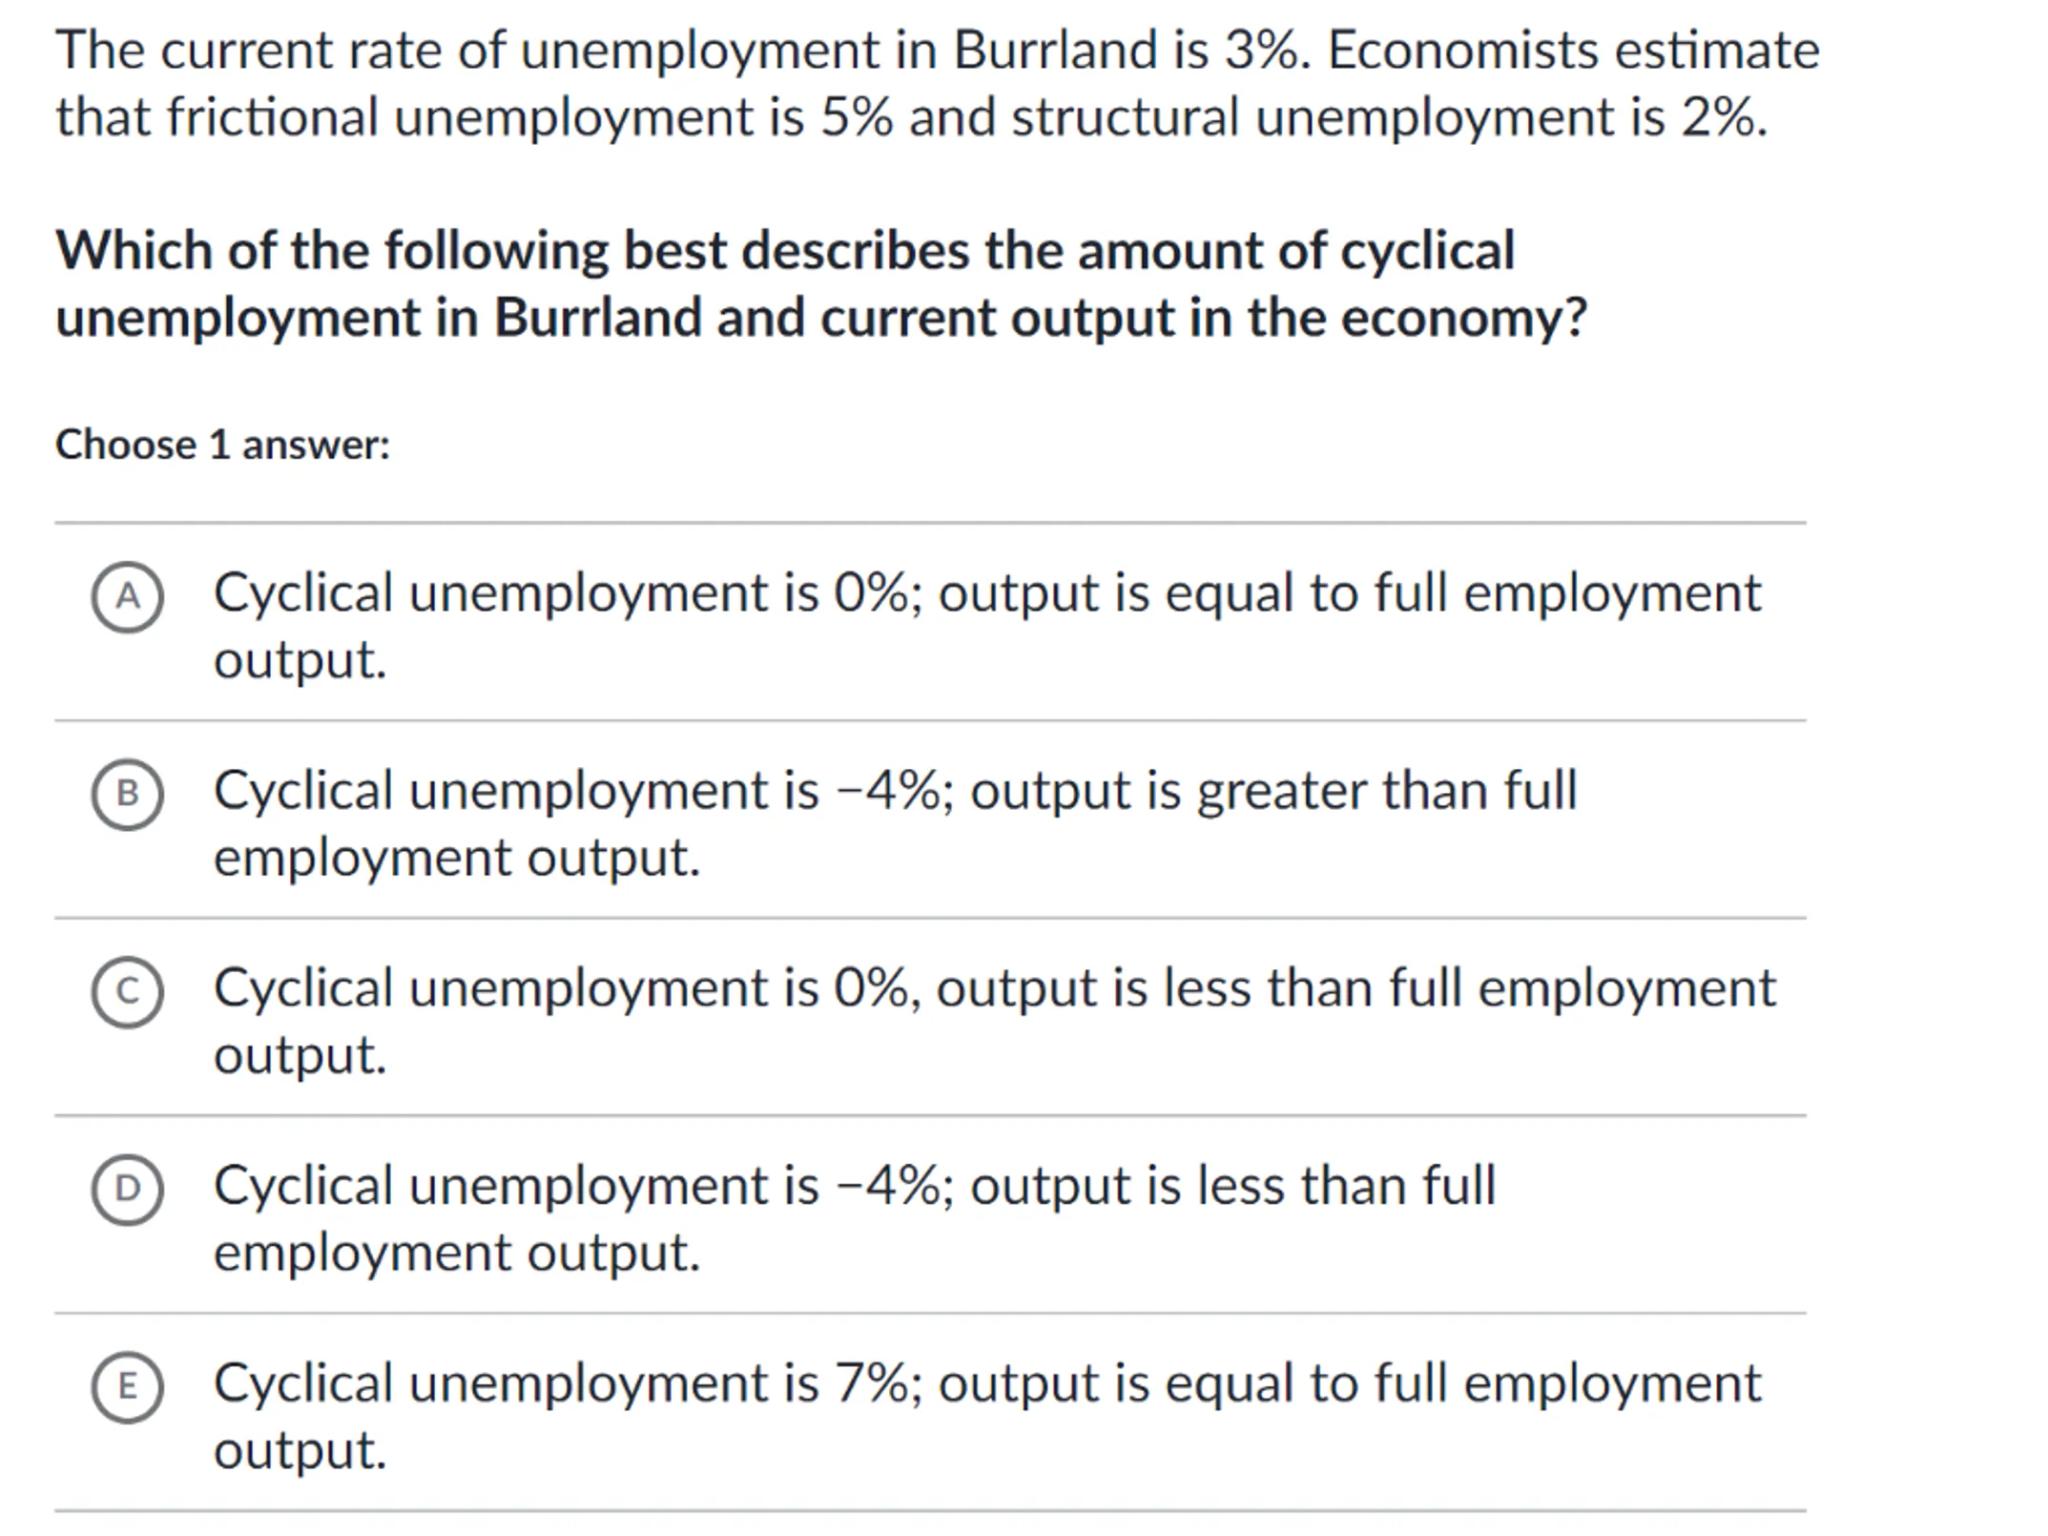Screen dimensions: 2048x1536
Task: Click the word "structural" in the intro paragraph
Action: point(1125,117)
